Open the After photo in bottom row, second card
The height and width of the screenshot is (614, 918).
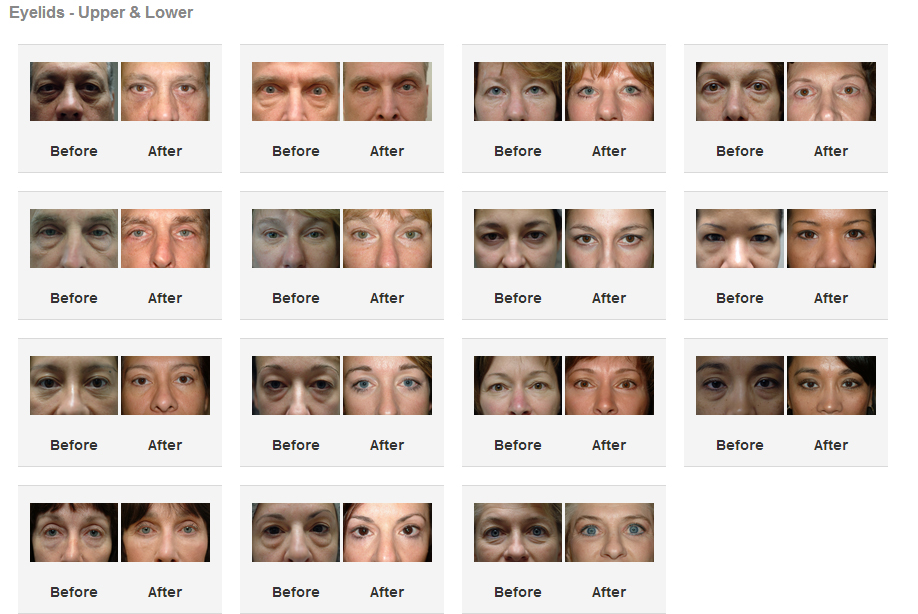click(388, 532)
